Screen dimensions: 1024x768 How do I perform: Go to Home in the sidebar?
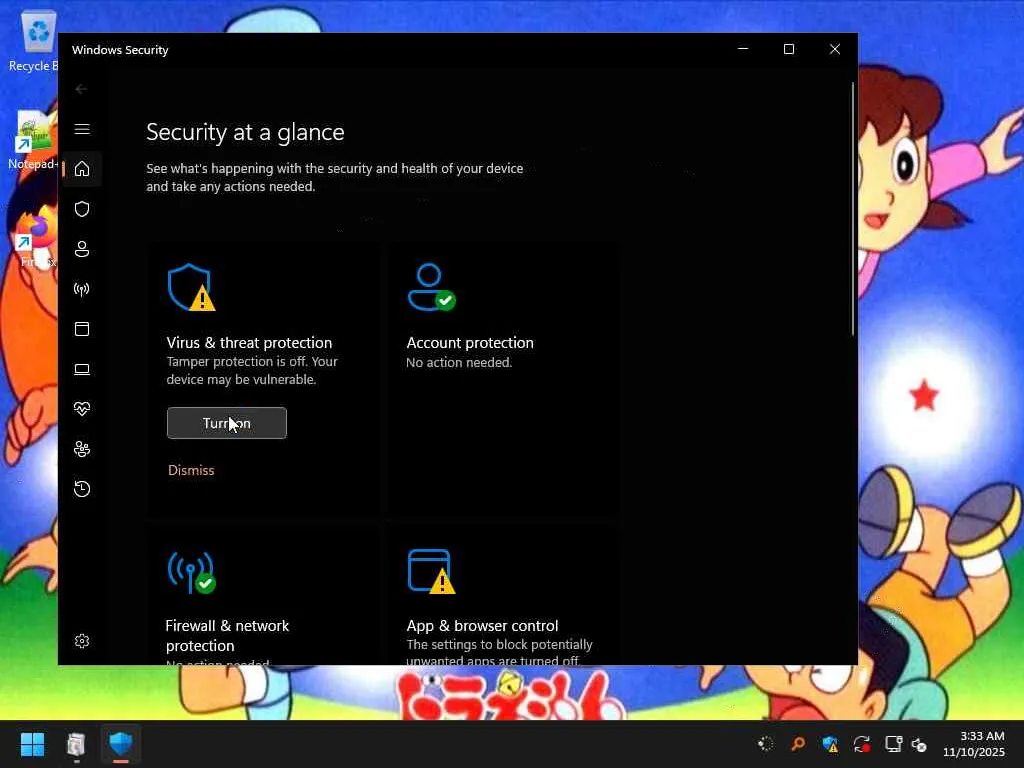[x=82, y=169]
